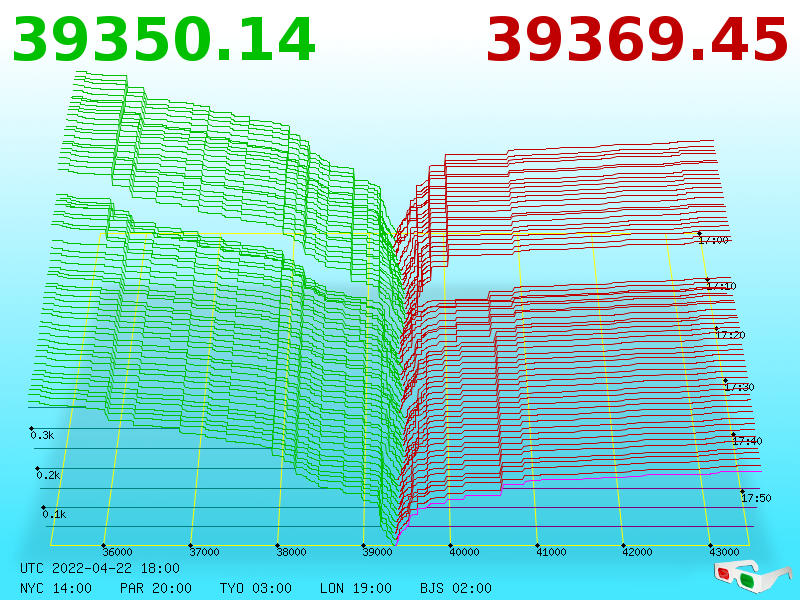Screen dimensions: 800x600
Task: Click the 0.2k volume axis label
Action: click(48, 475)
